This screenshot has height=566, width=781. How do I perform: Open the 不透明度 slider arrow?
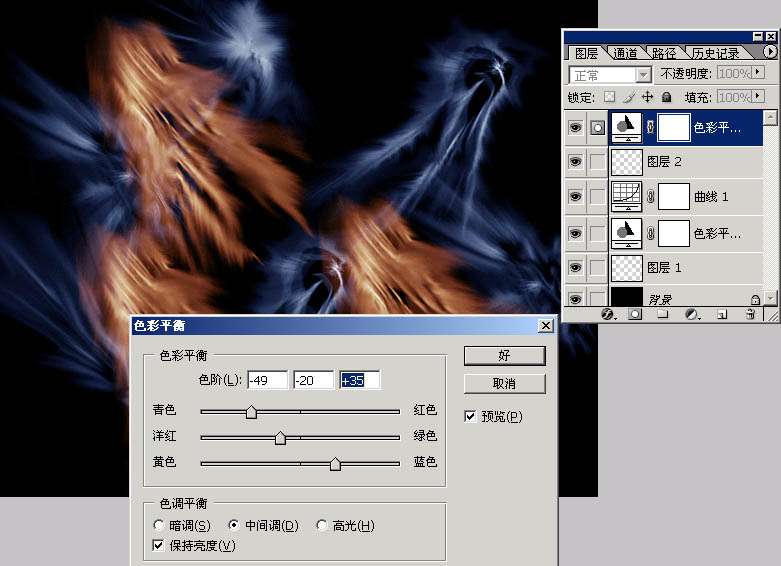(758, 72)
